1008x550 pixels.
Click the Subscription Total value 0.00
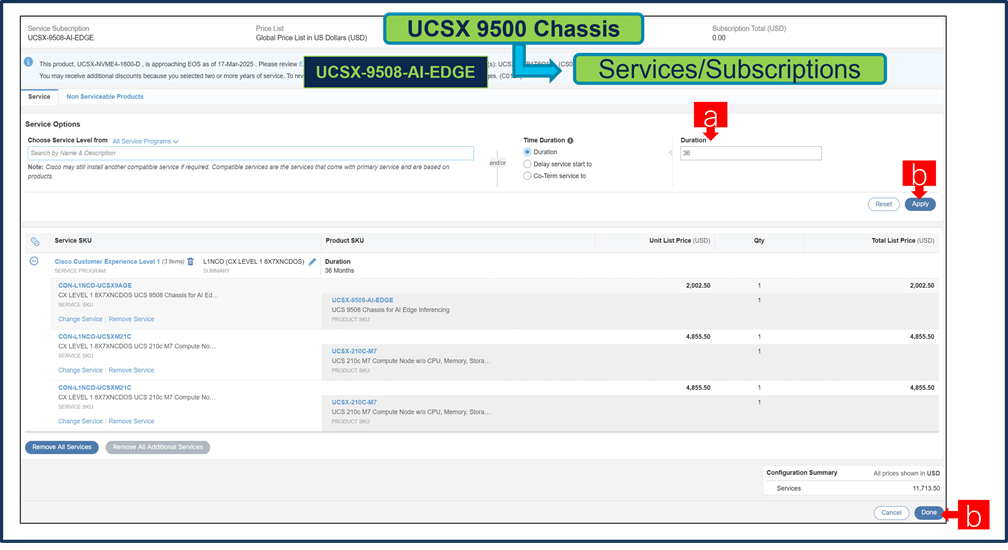[x=719, y=38]
